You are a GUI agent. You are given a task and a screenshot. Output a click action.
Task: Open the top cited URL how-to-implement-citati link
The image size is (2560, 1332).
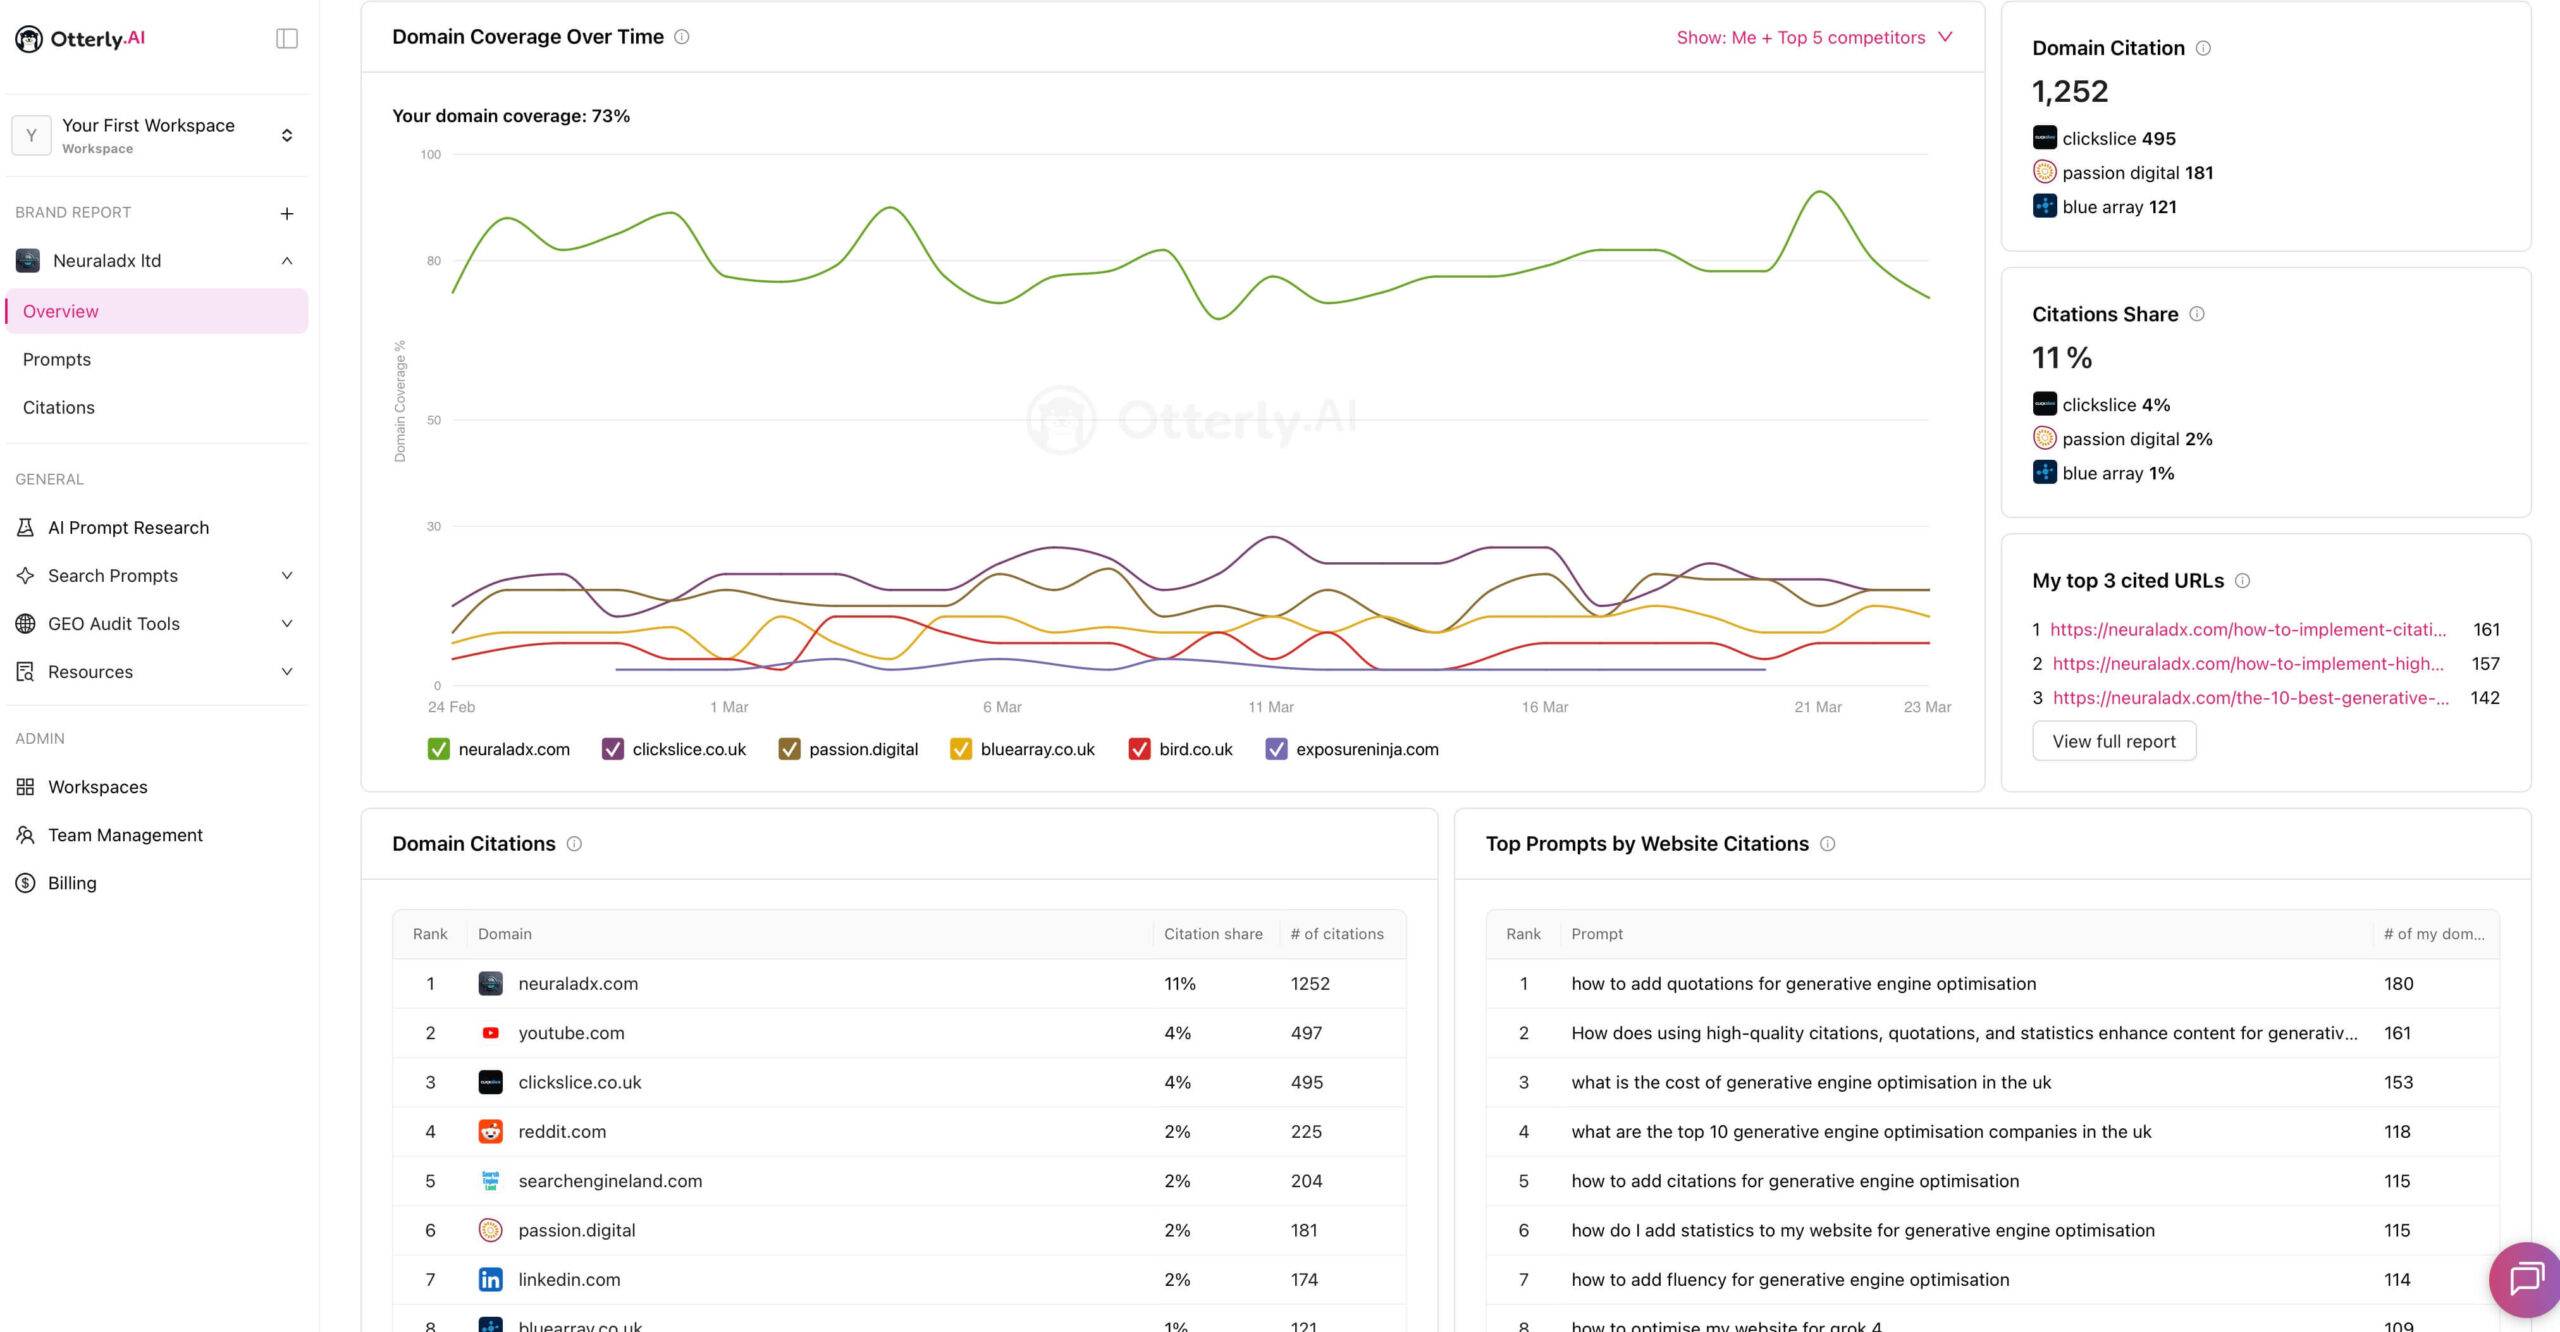tap(2247, 629)
